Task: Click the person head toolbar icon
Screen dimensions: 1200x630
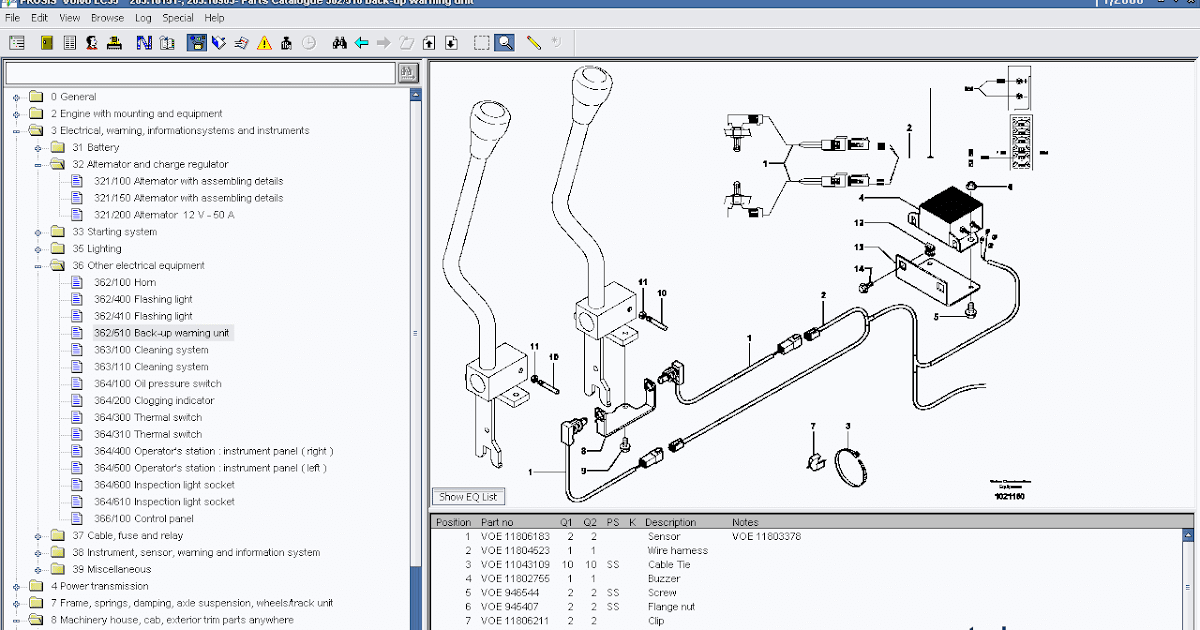Action: [92, 43]
